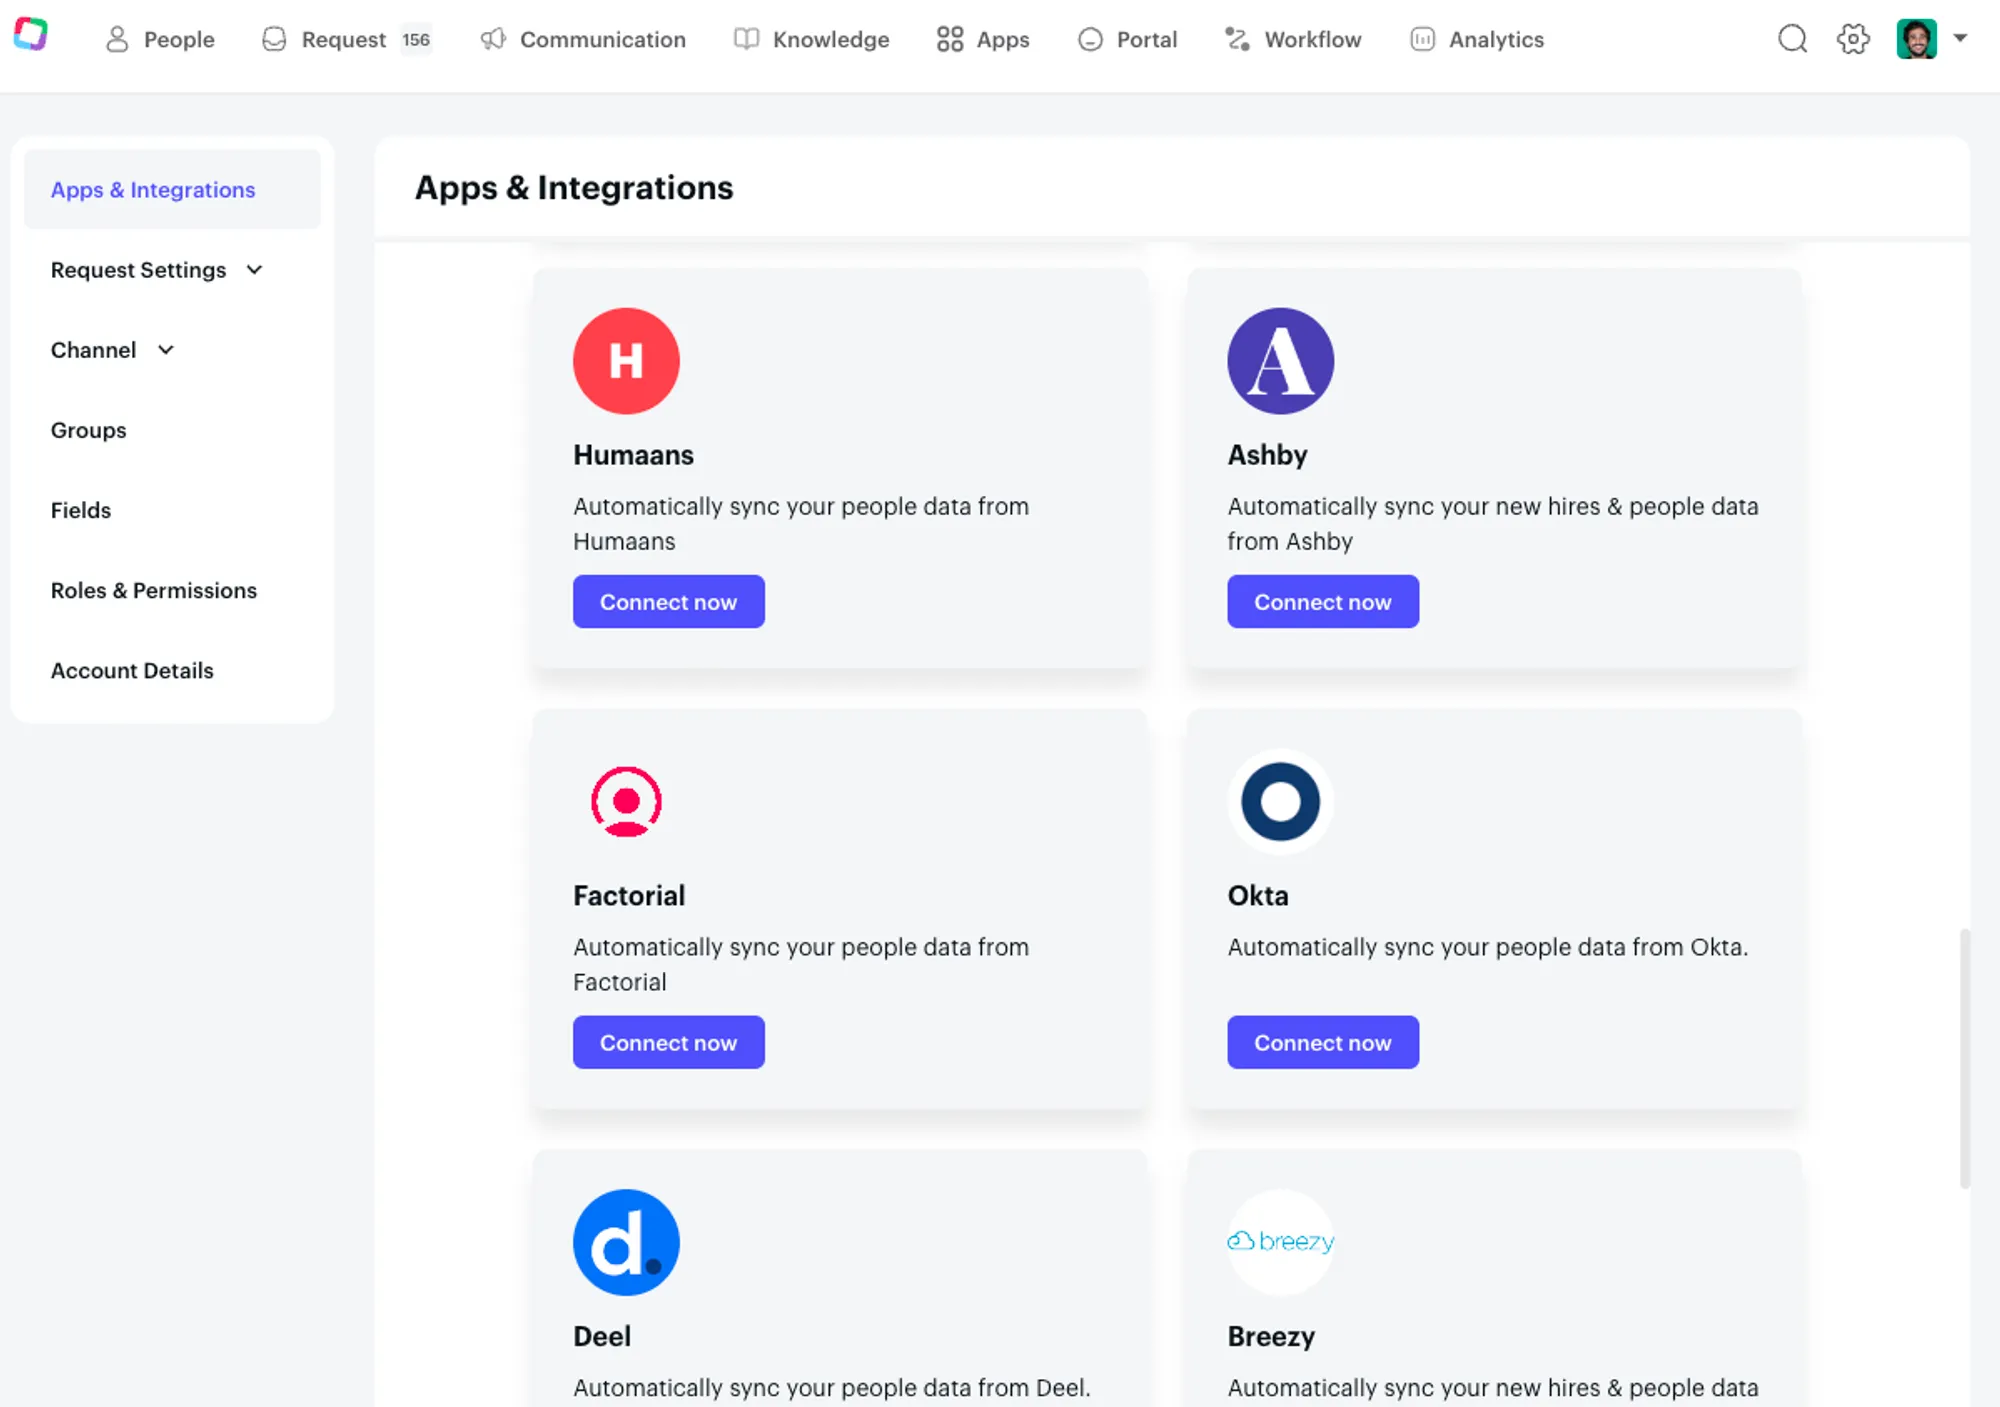Open the Apps menu
Viewport: 2000px width, 1407px height.
point(983,39)
